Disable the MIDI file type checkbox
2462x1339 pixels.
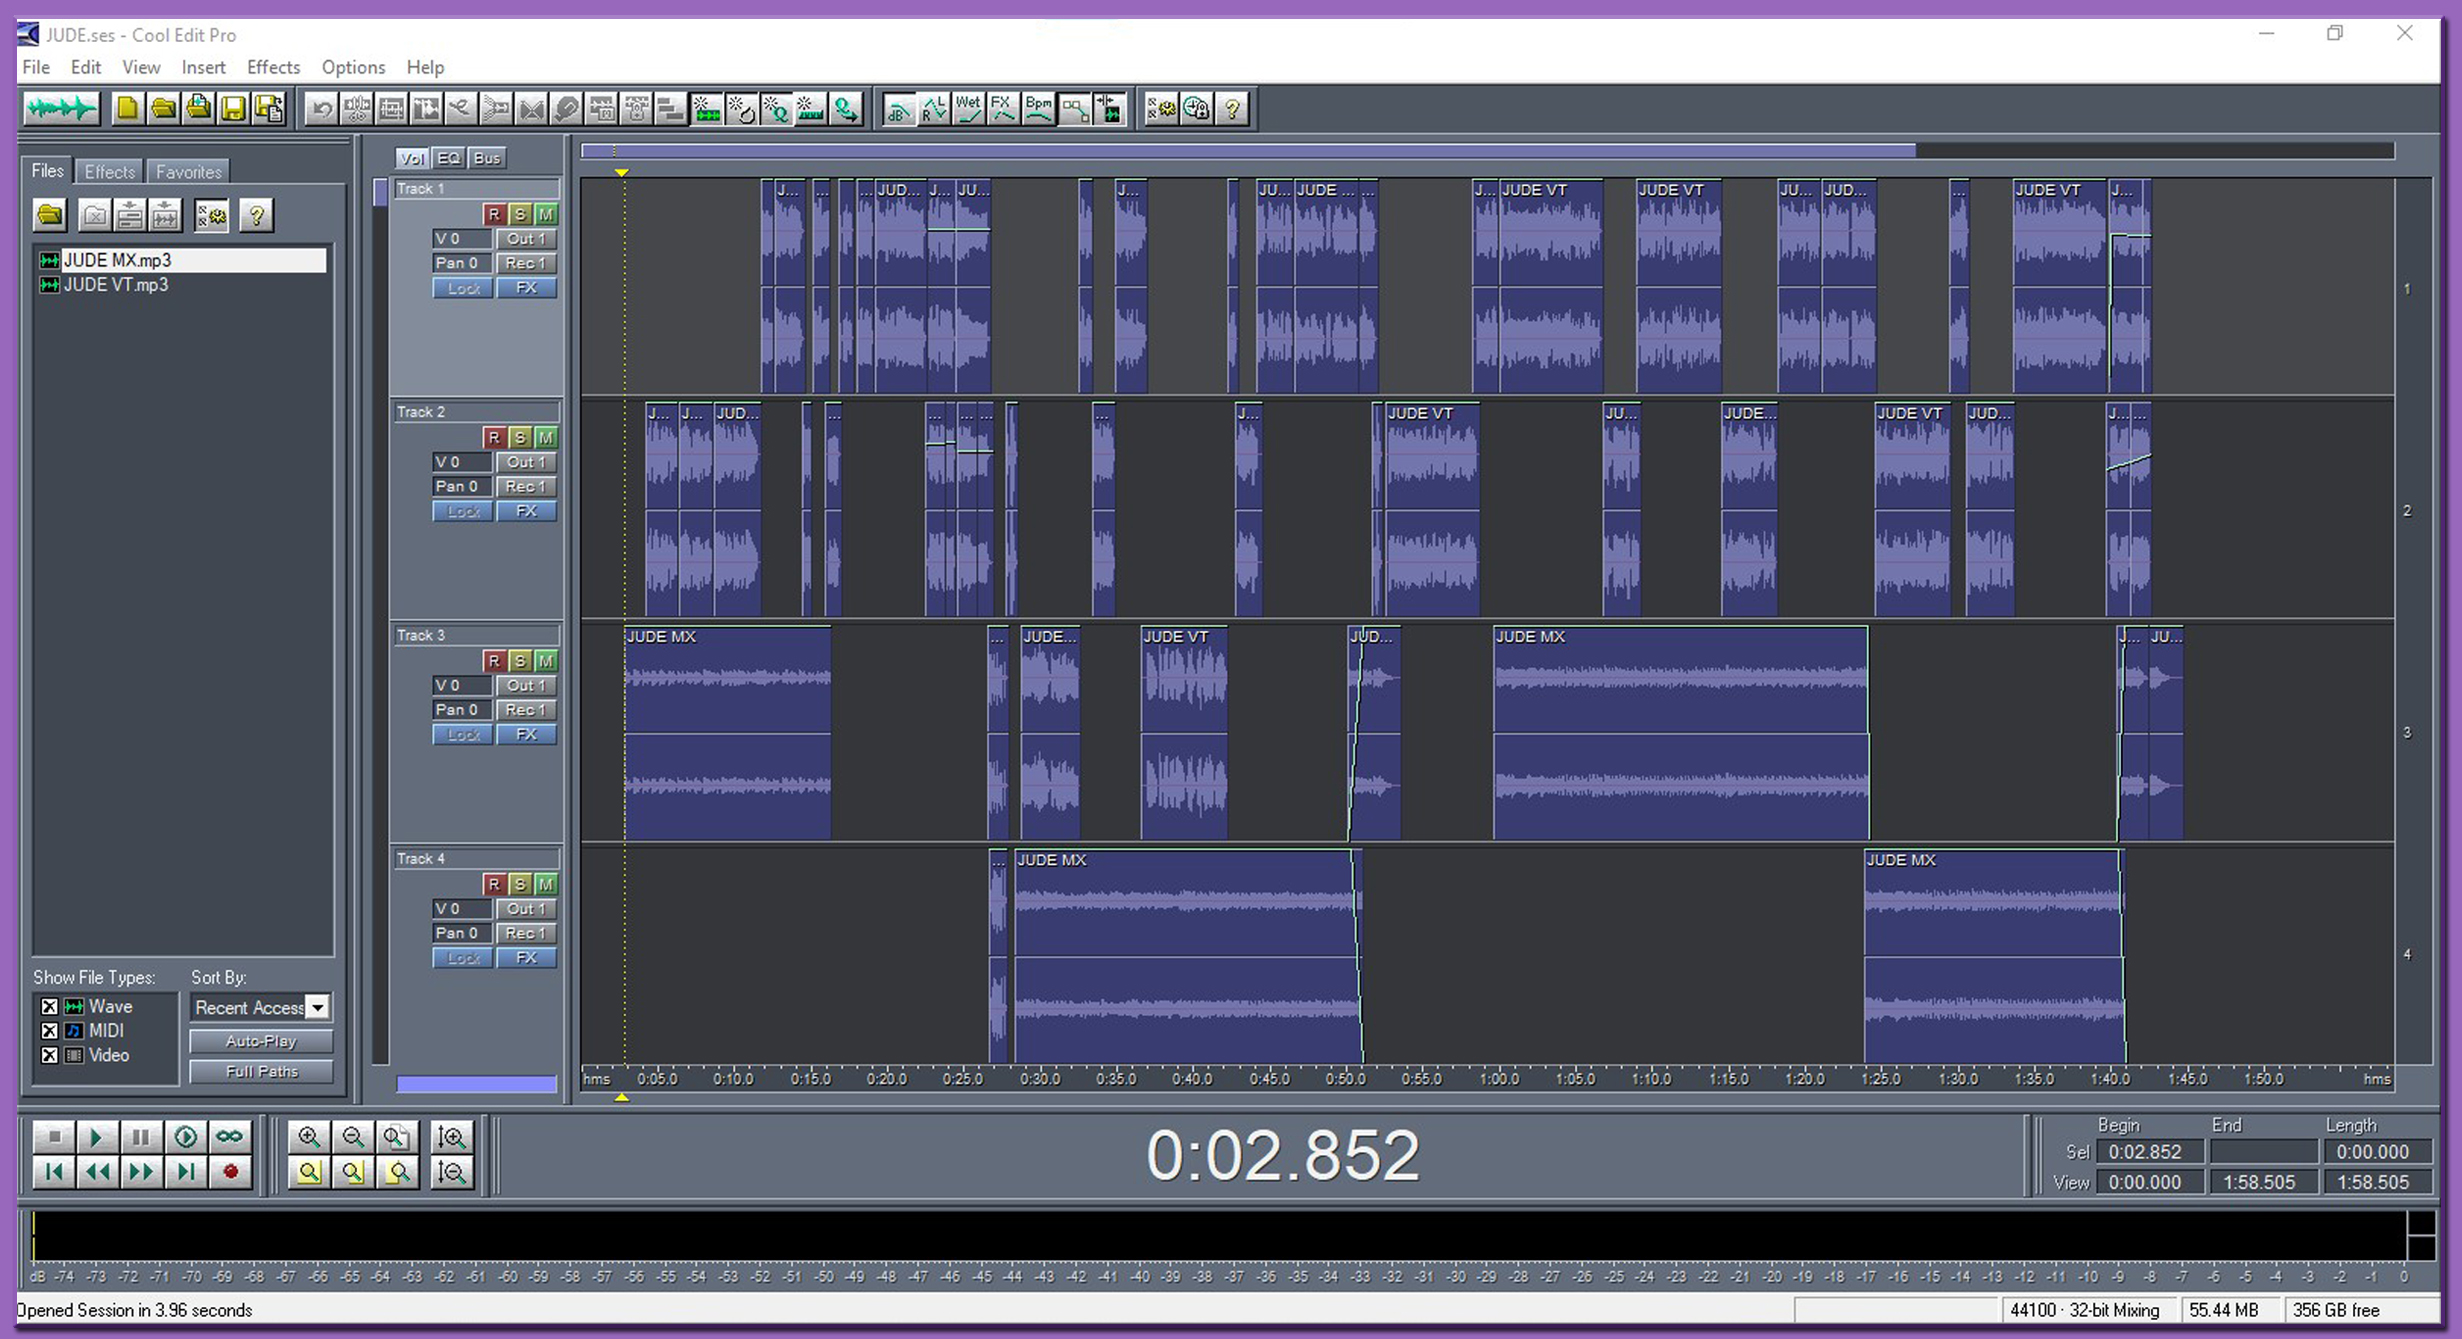pos(49,1030)
